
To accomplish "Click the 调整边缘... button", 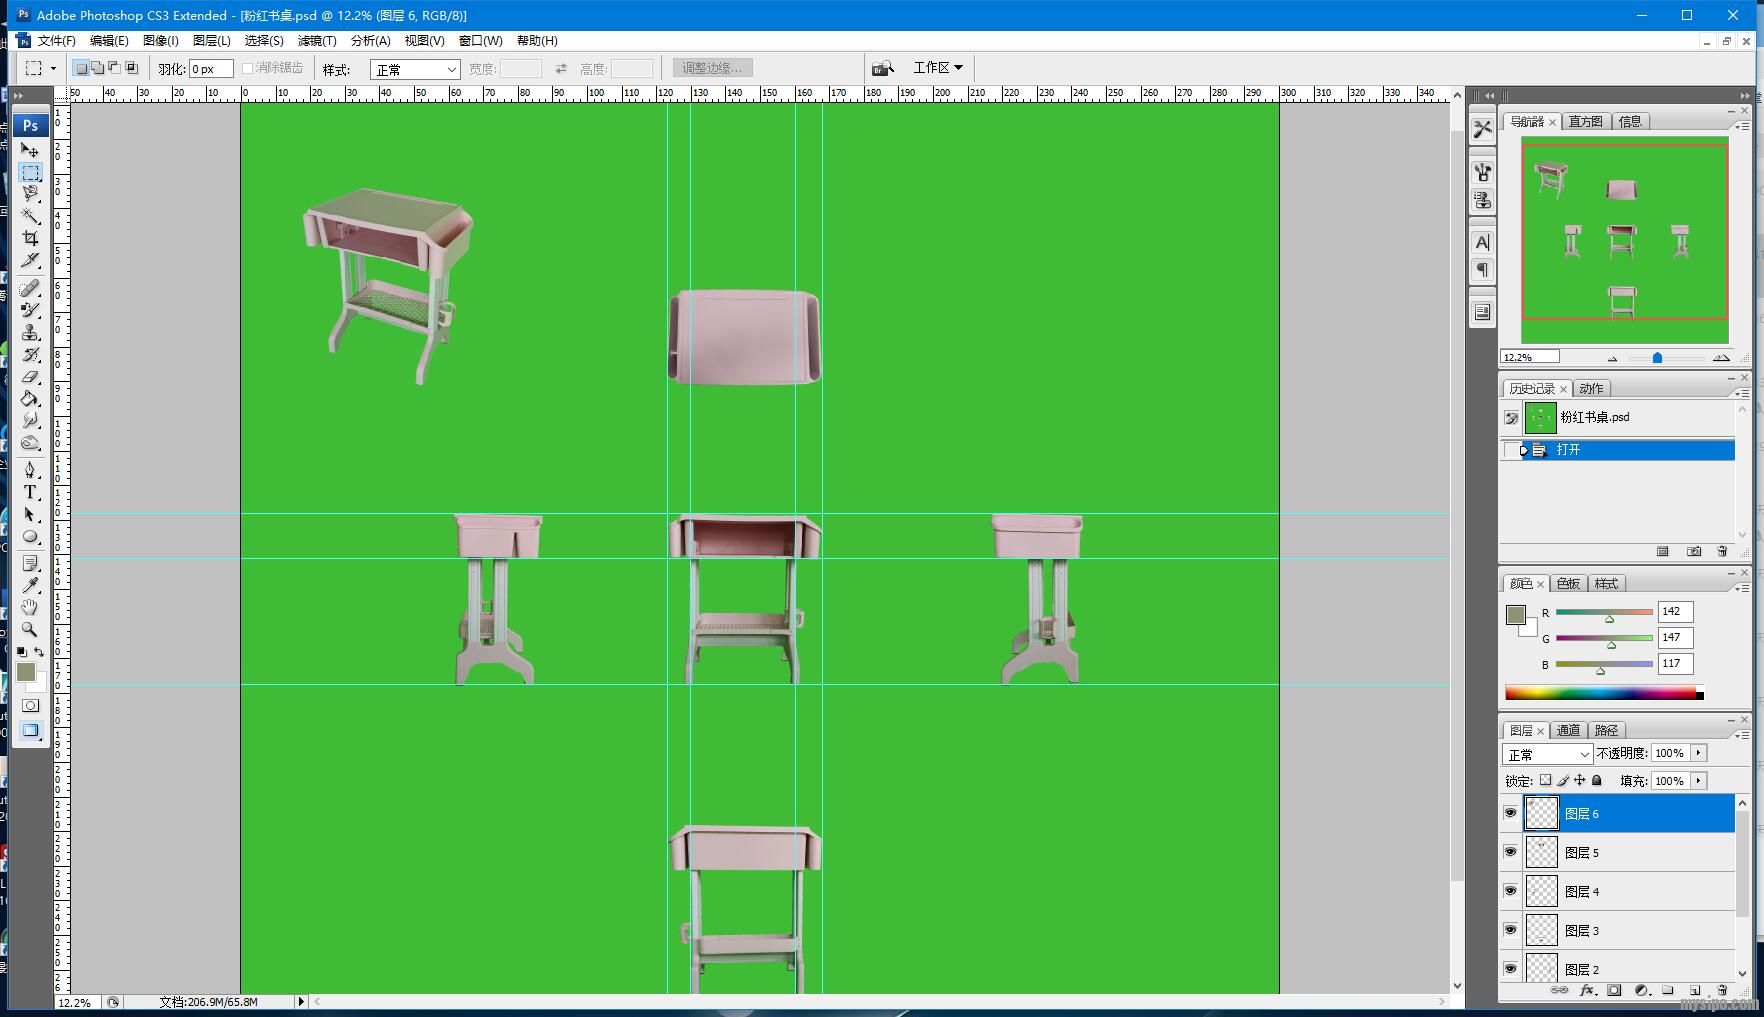I will point(712,68).
